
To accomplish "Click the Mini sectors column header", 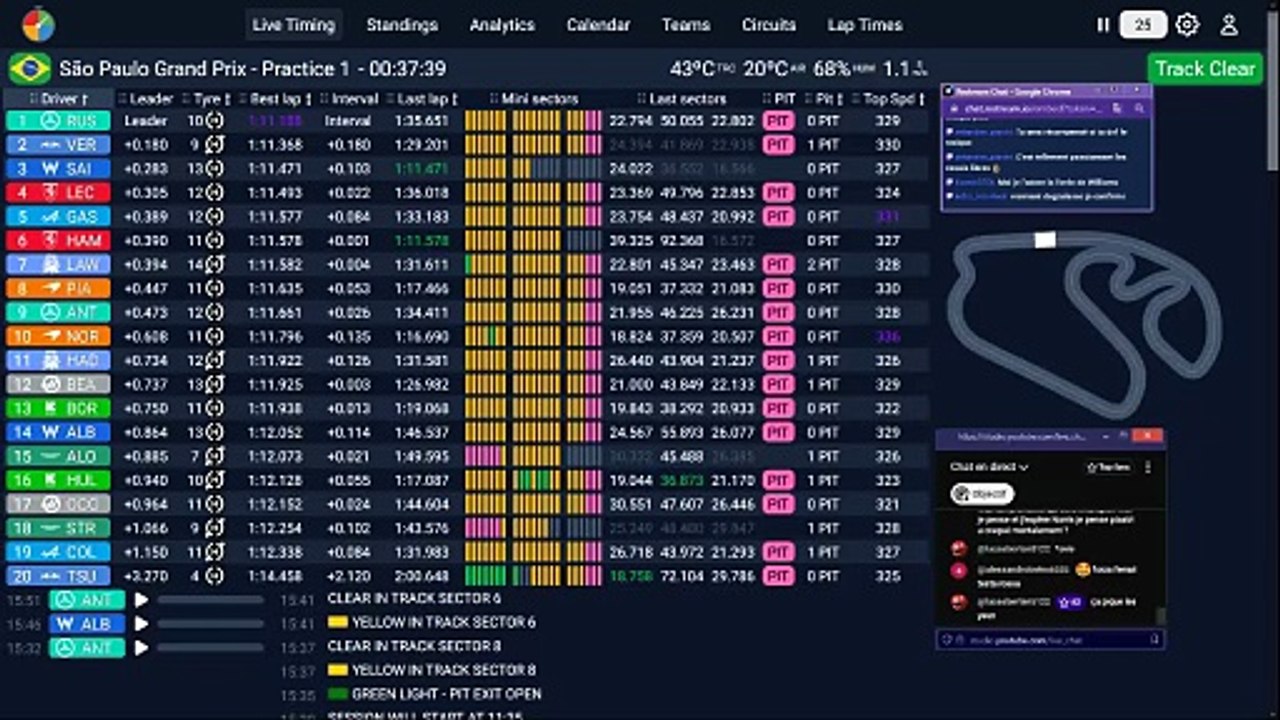I will (533, 99).
